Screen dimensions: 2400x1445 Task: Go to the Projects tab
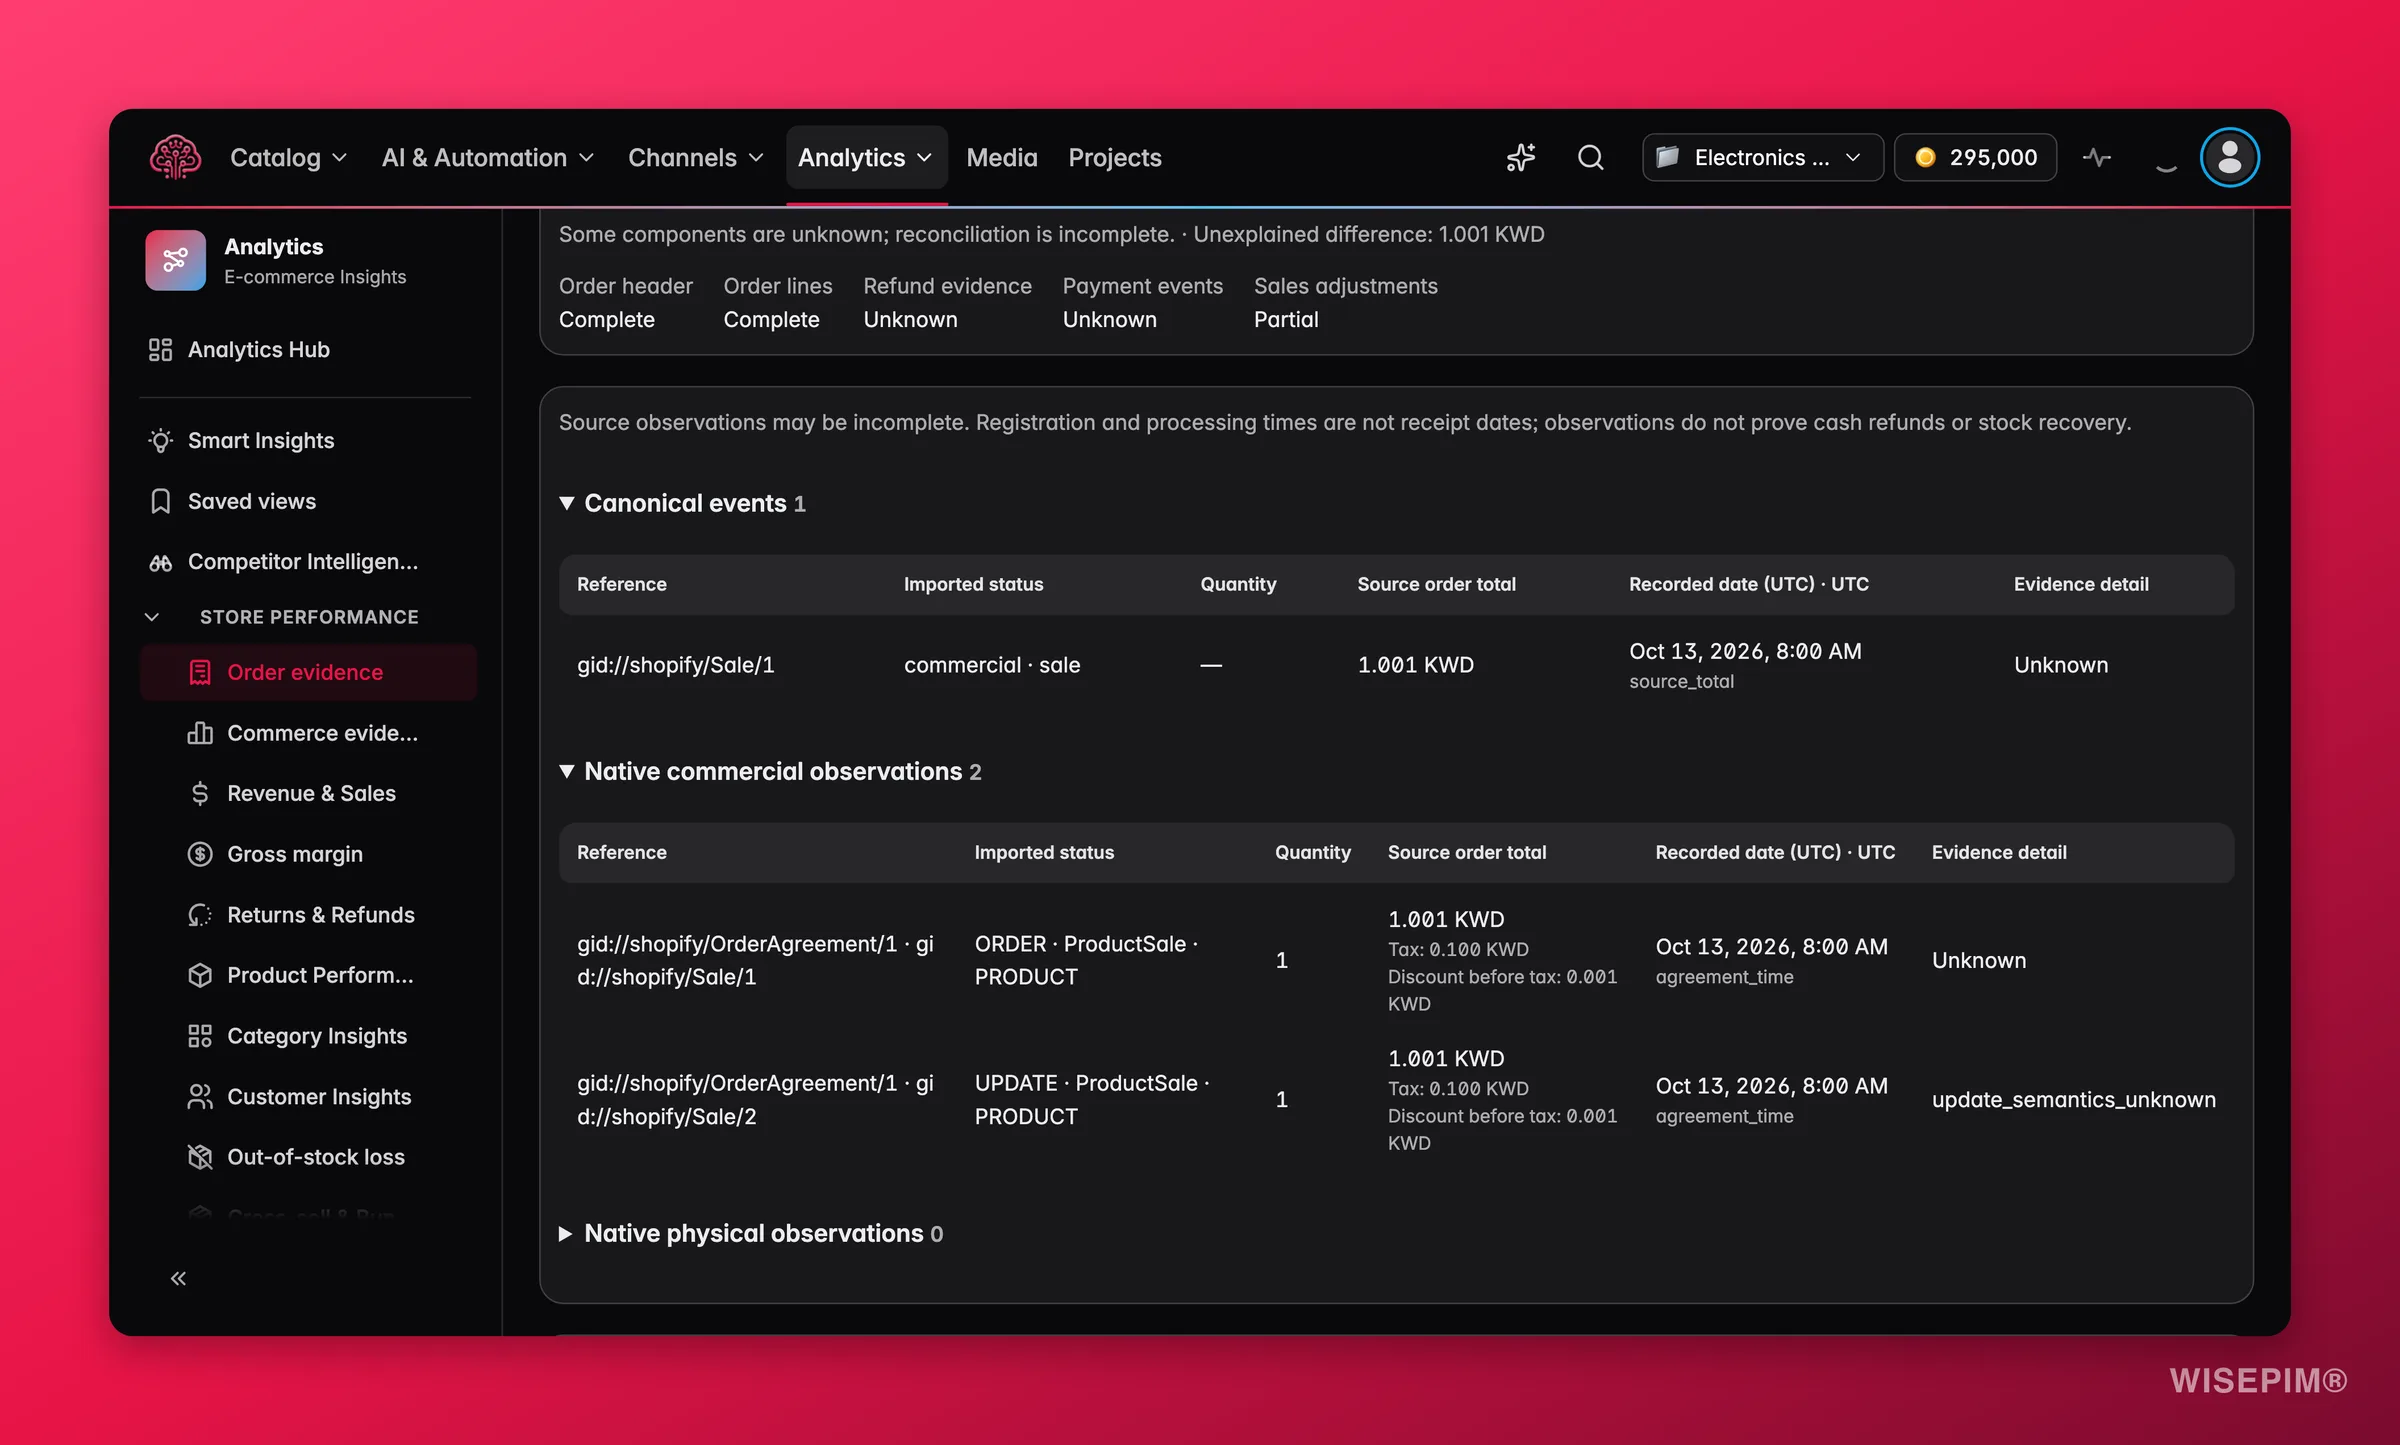[x=1115, y=157]
